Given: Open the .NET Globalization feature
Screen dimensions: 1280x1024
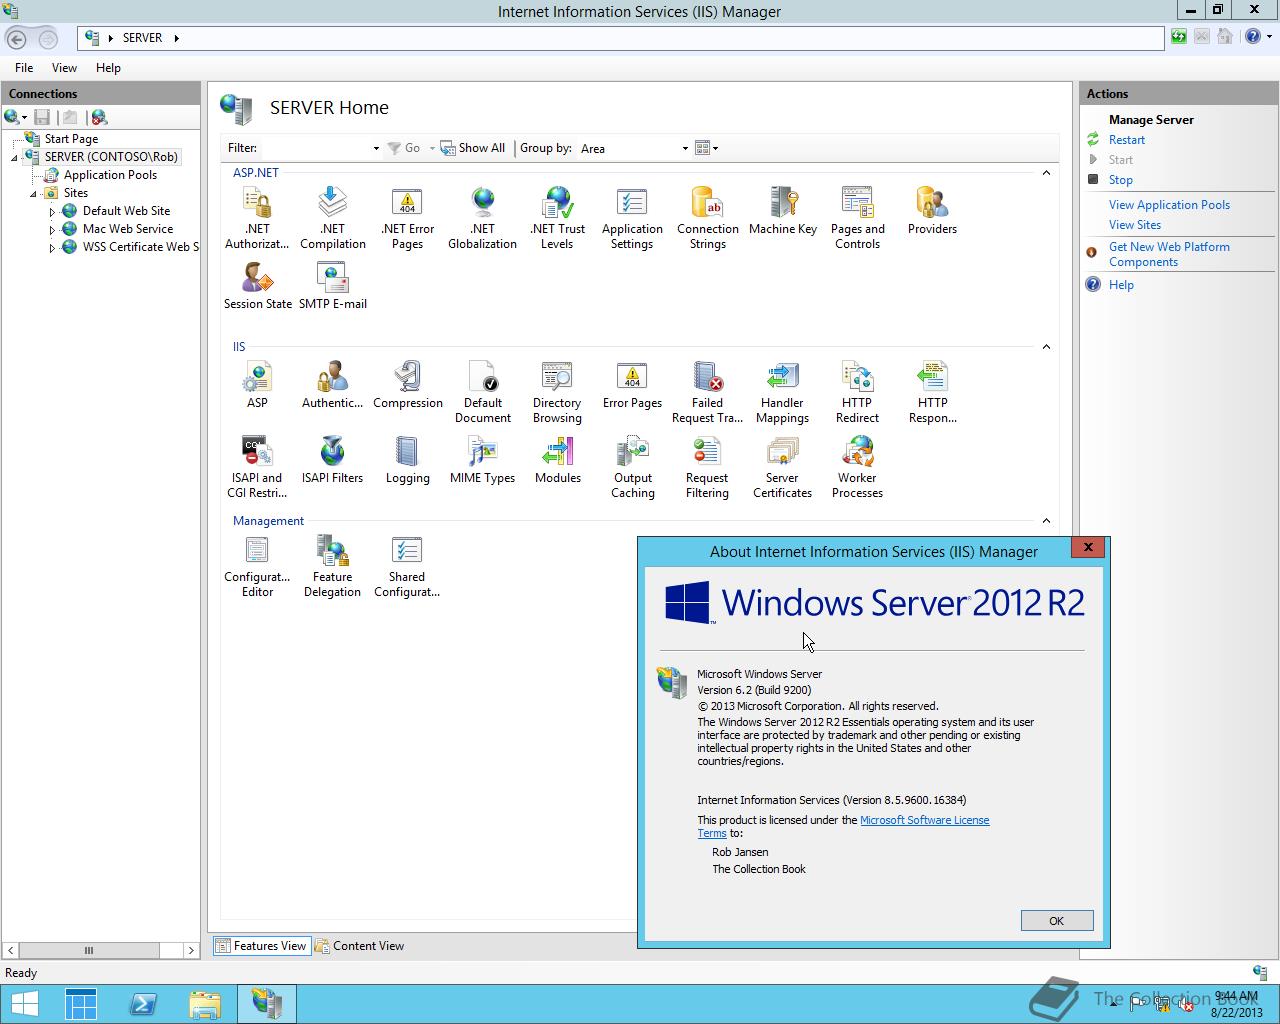Looking at the screenshot, I should pos(482,218).
